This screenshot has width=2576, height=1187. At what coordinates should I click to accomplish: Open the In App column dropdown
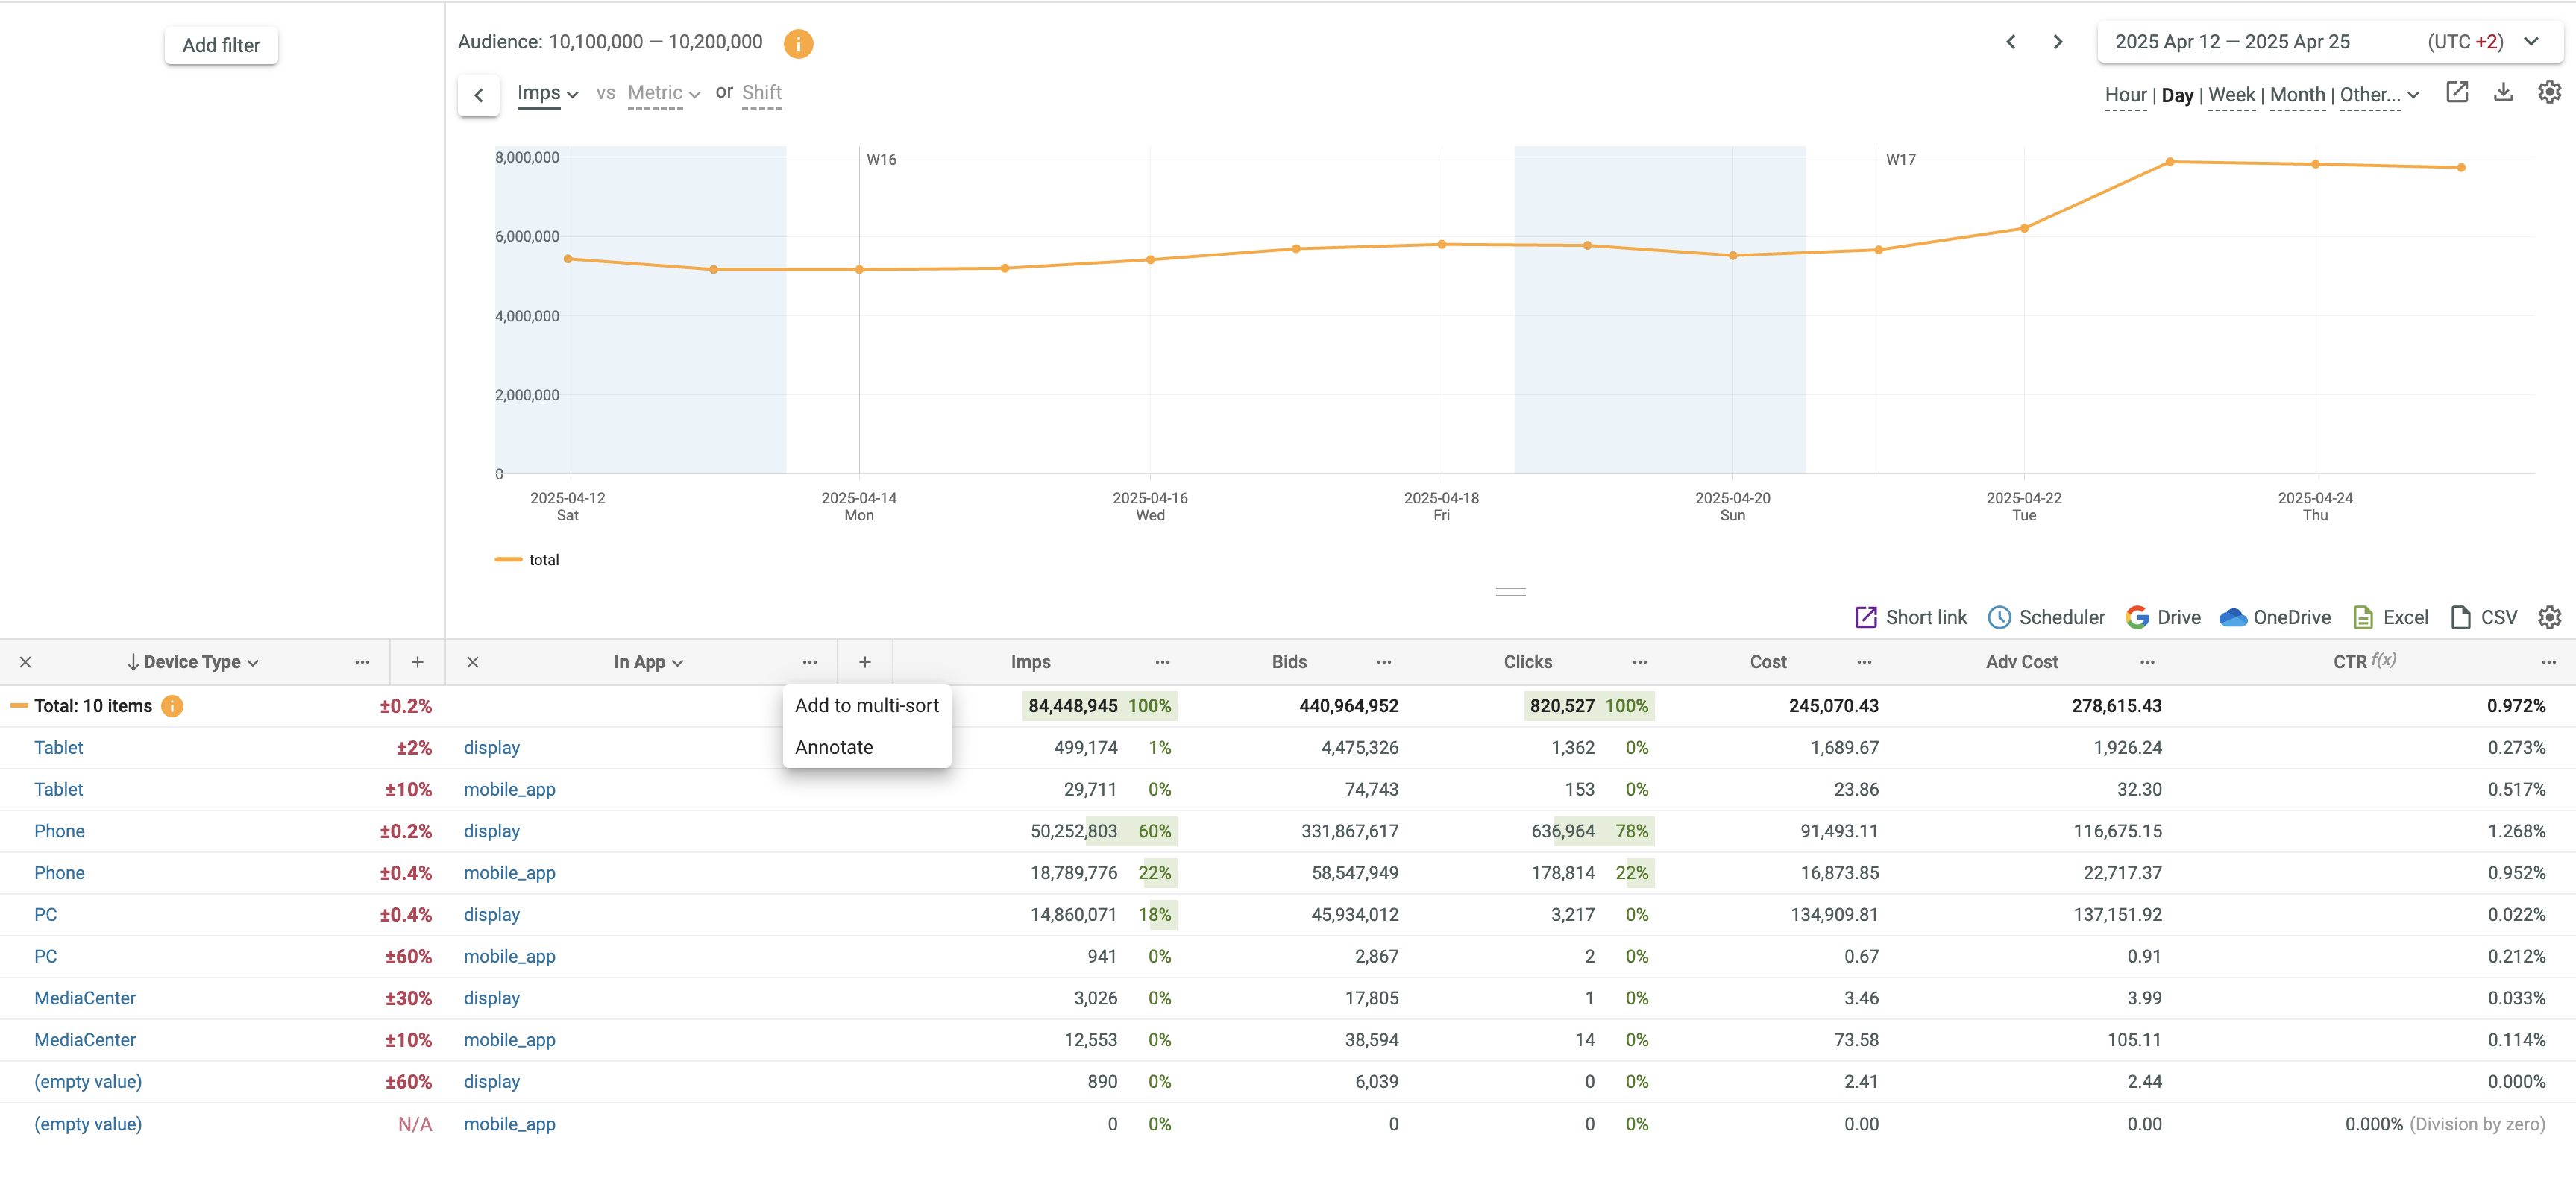648,662
